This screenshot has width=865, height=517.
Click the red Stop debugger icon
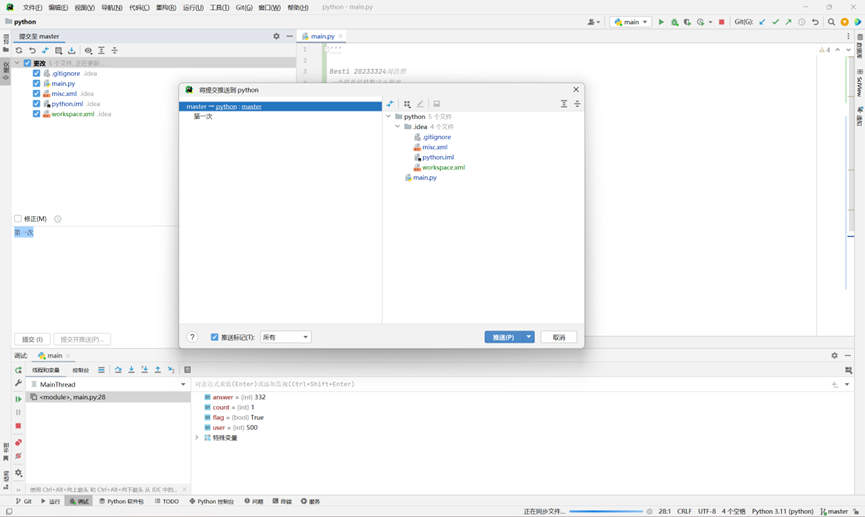tap(18, 426)
